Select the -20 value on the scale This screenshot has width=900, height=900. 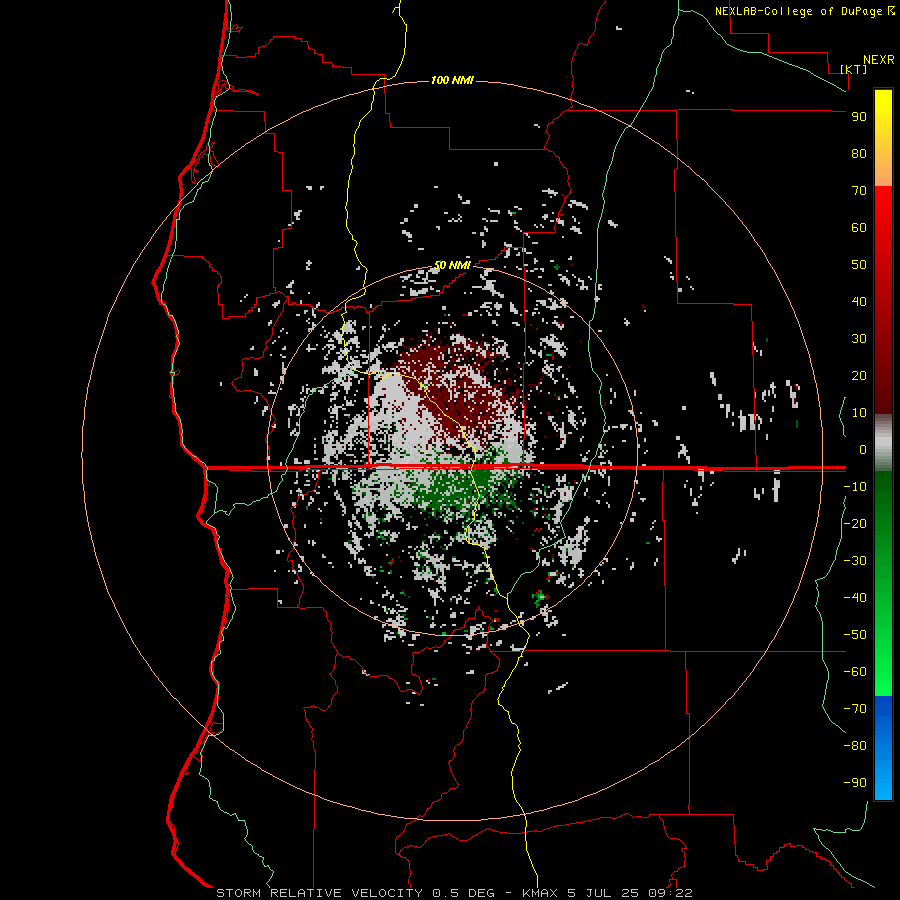(855, 524)
